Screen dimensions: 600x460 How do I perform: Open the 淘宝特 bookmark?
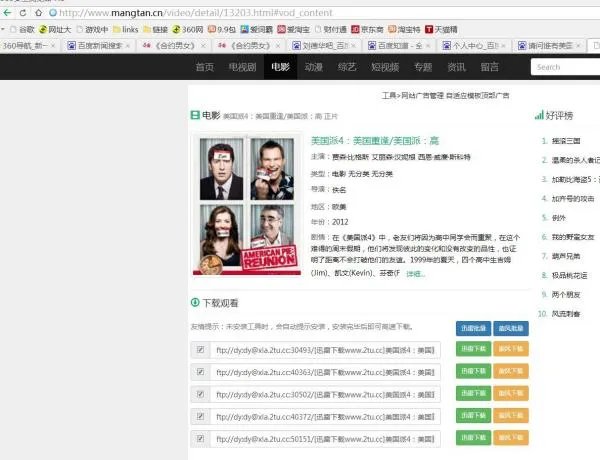[404, 29]
